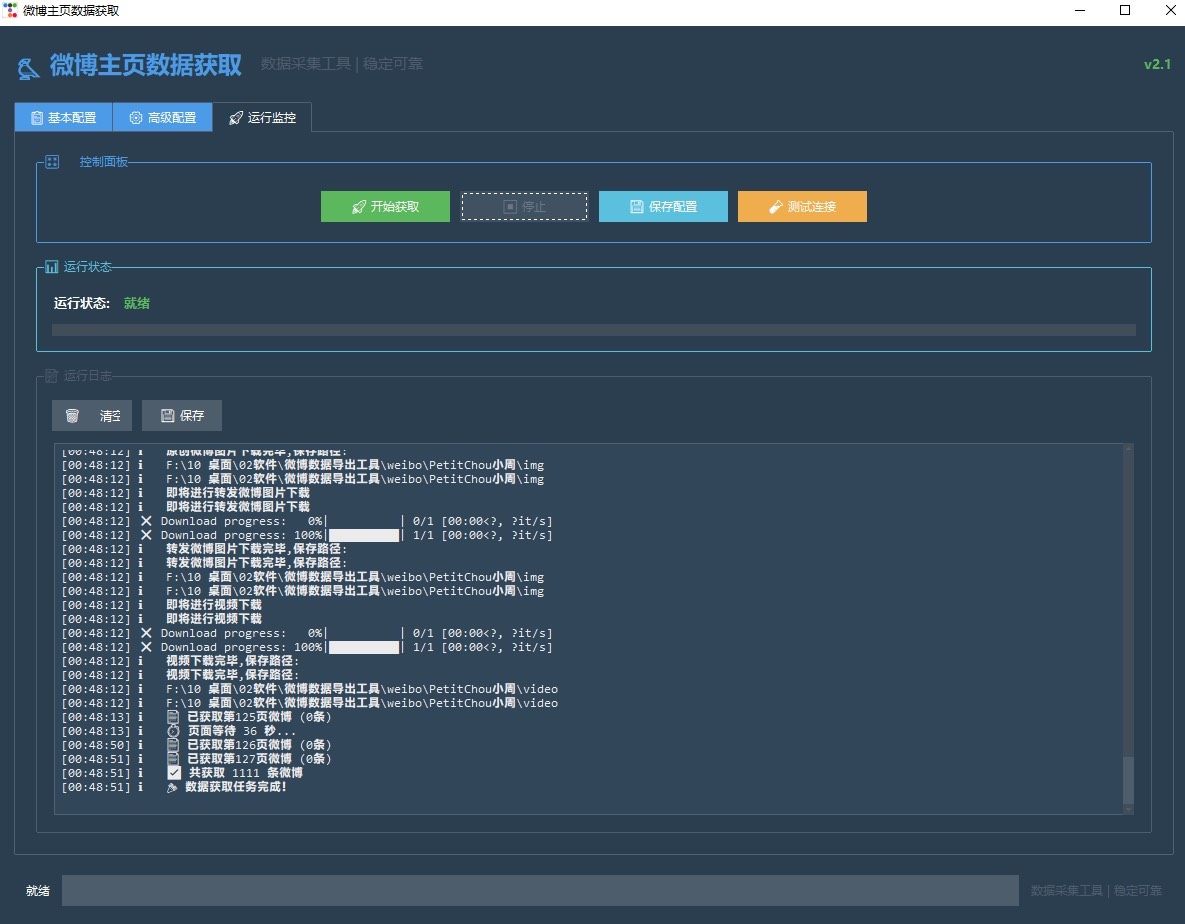Click the 运行状态 chart icon

pyautogui.click(x=51, y=267)
